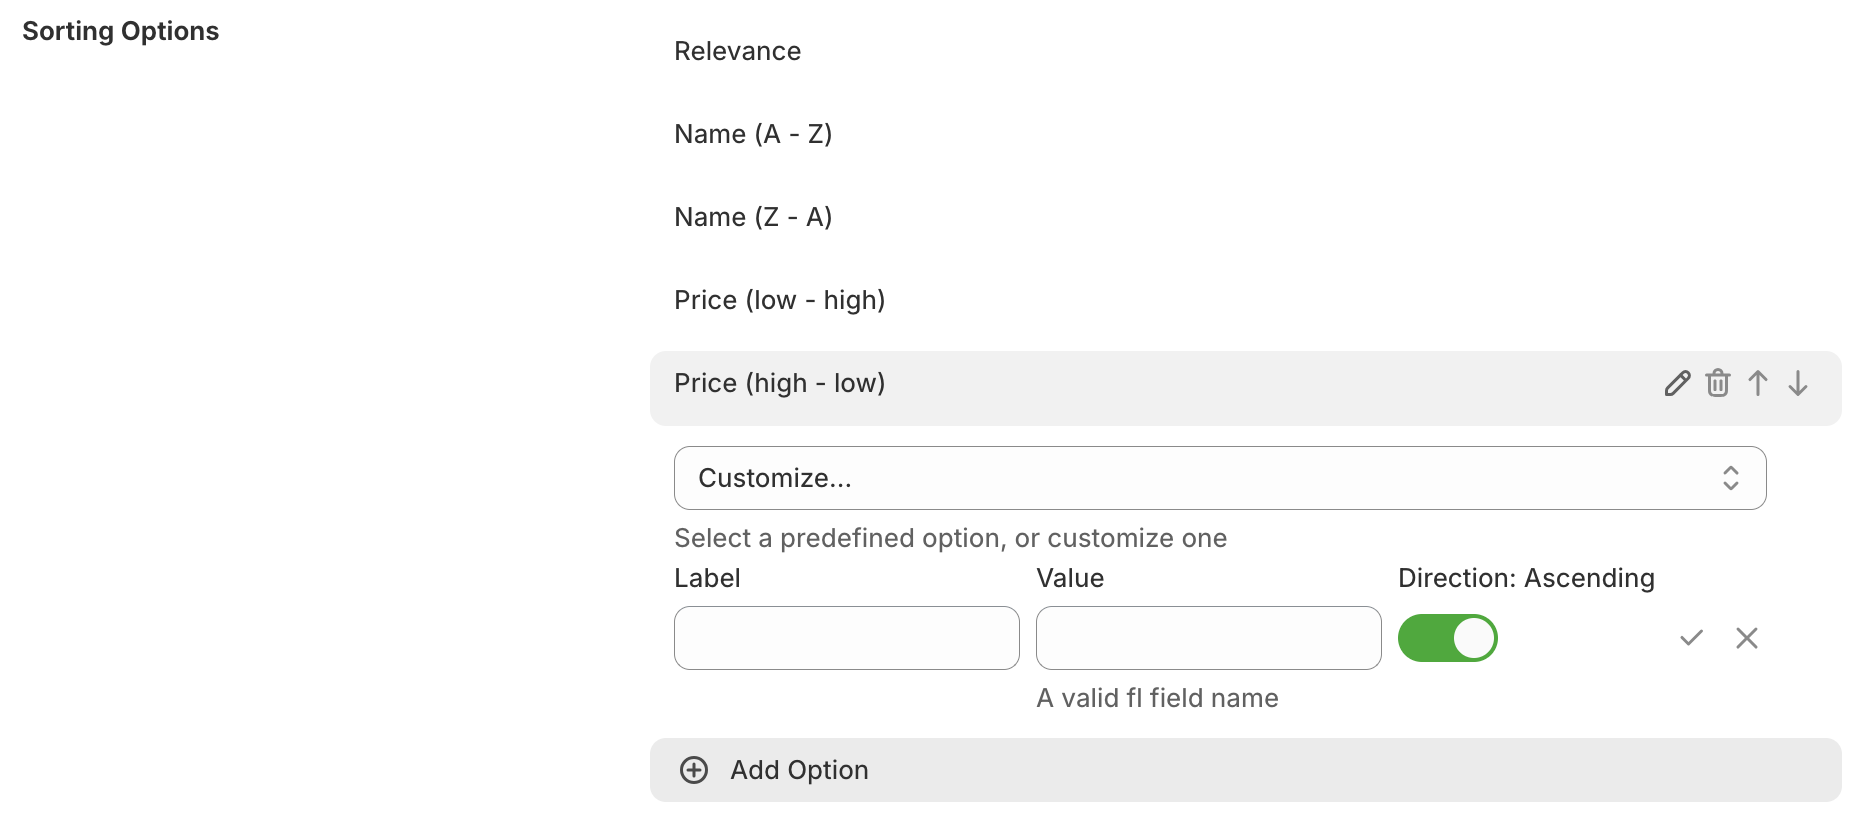This screenshot has width=1870, height=828.
Task: Click the pencil edit icon for Price (high - low)
Action: [x=1677, y=384]
